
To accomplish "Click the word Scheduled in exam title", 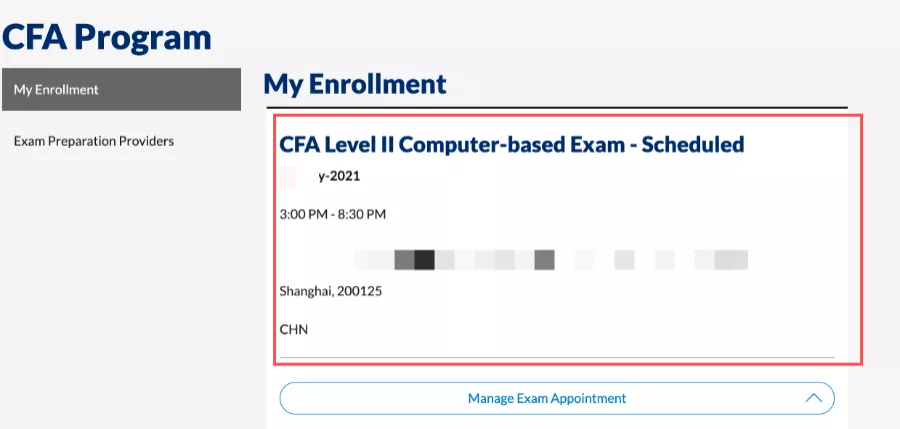I will 692,144.
